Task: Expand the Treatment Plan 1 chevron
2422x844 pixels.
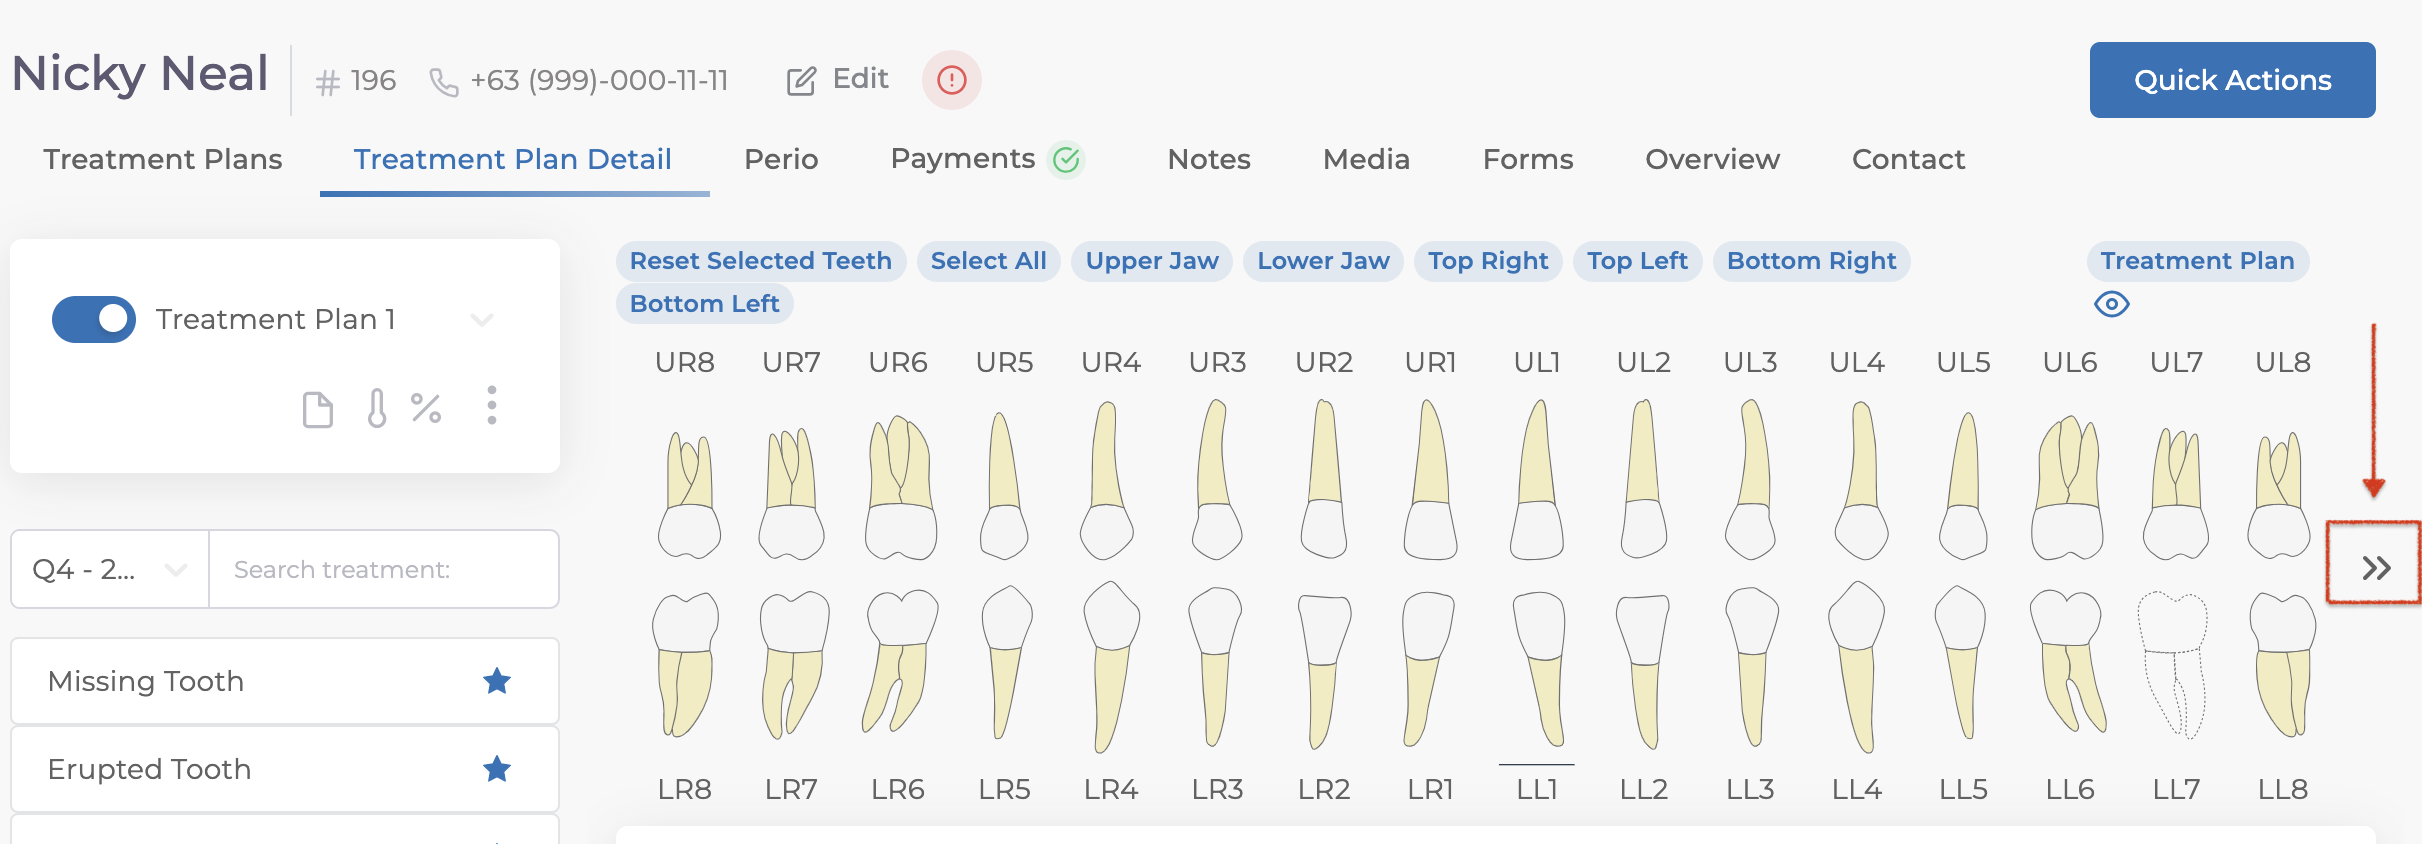Action: coord(482,320)
